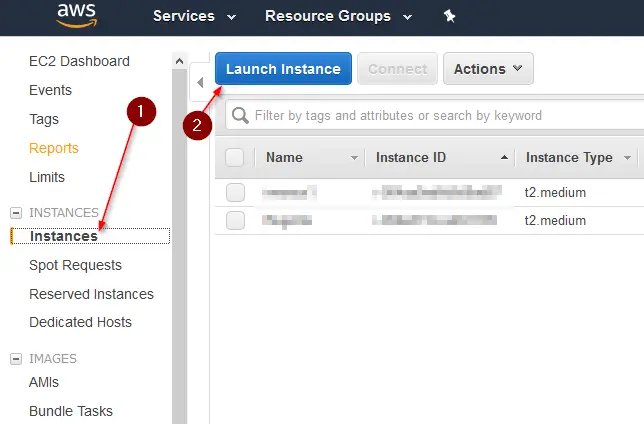The image size is (644, 424).
Task: Open Bundle Tasks in sidebar
Action: tap(71, 411)
